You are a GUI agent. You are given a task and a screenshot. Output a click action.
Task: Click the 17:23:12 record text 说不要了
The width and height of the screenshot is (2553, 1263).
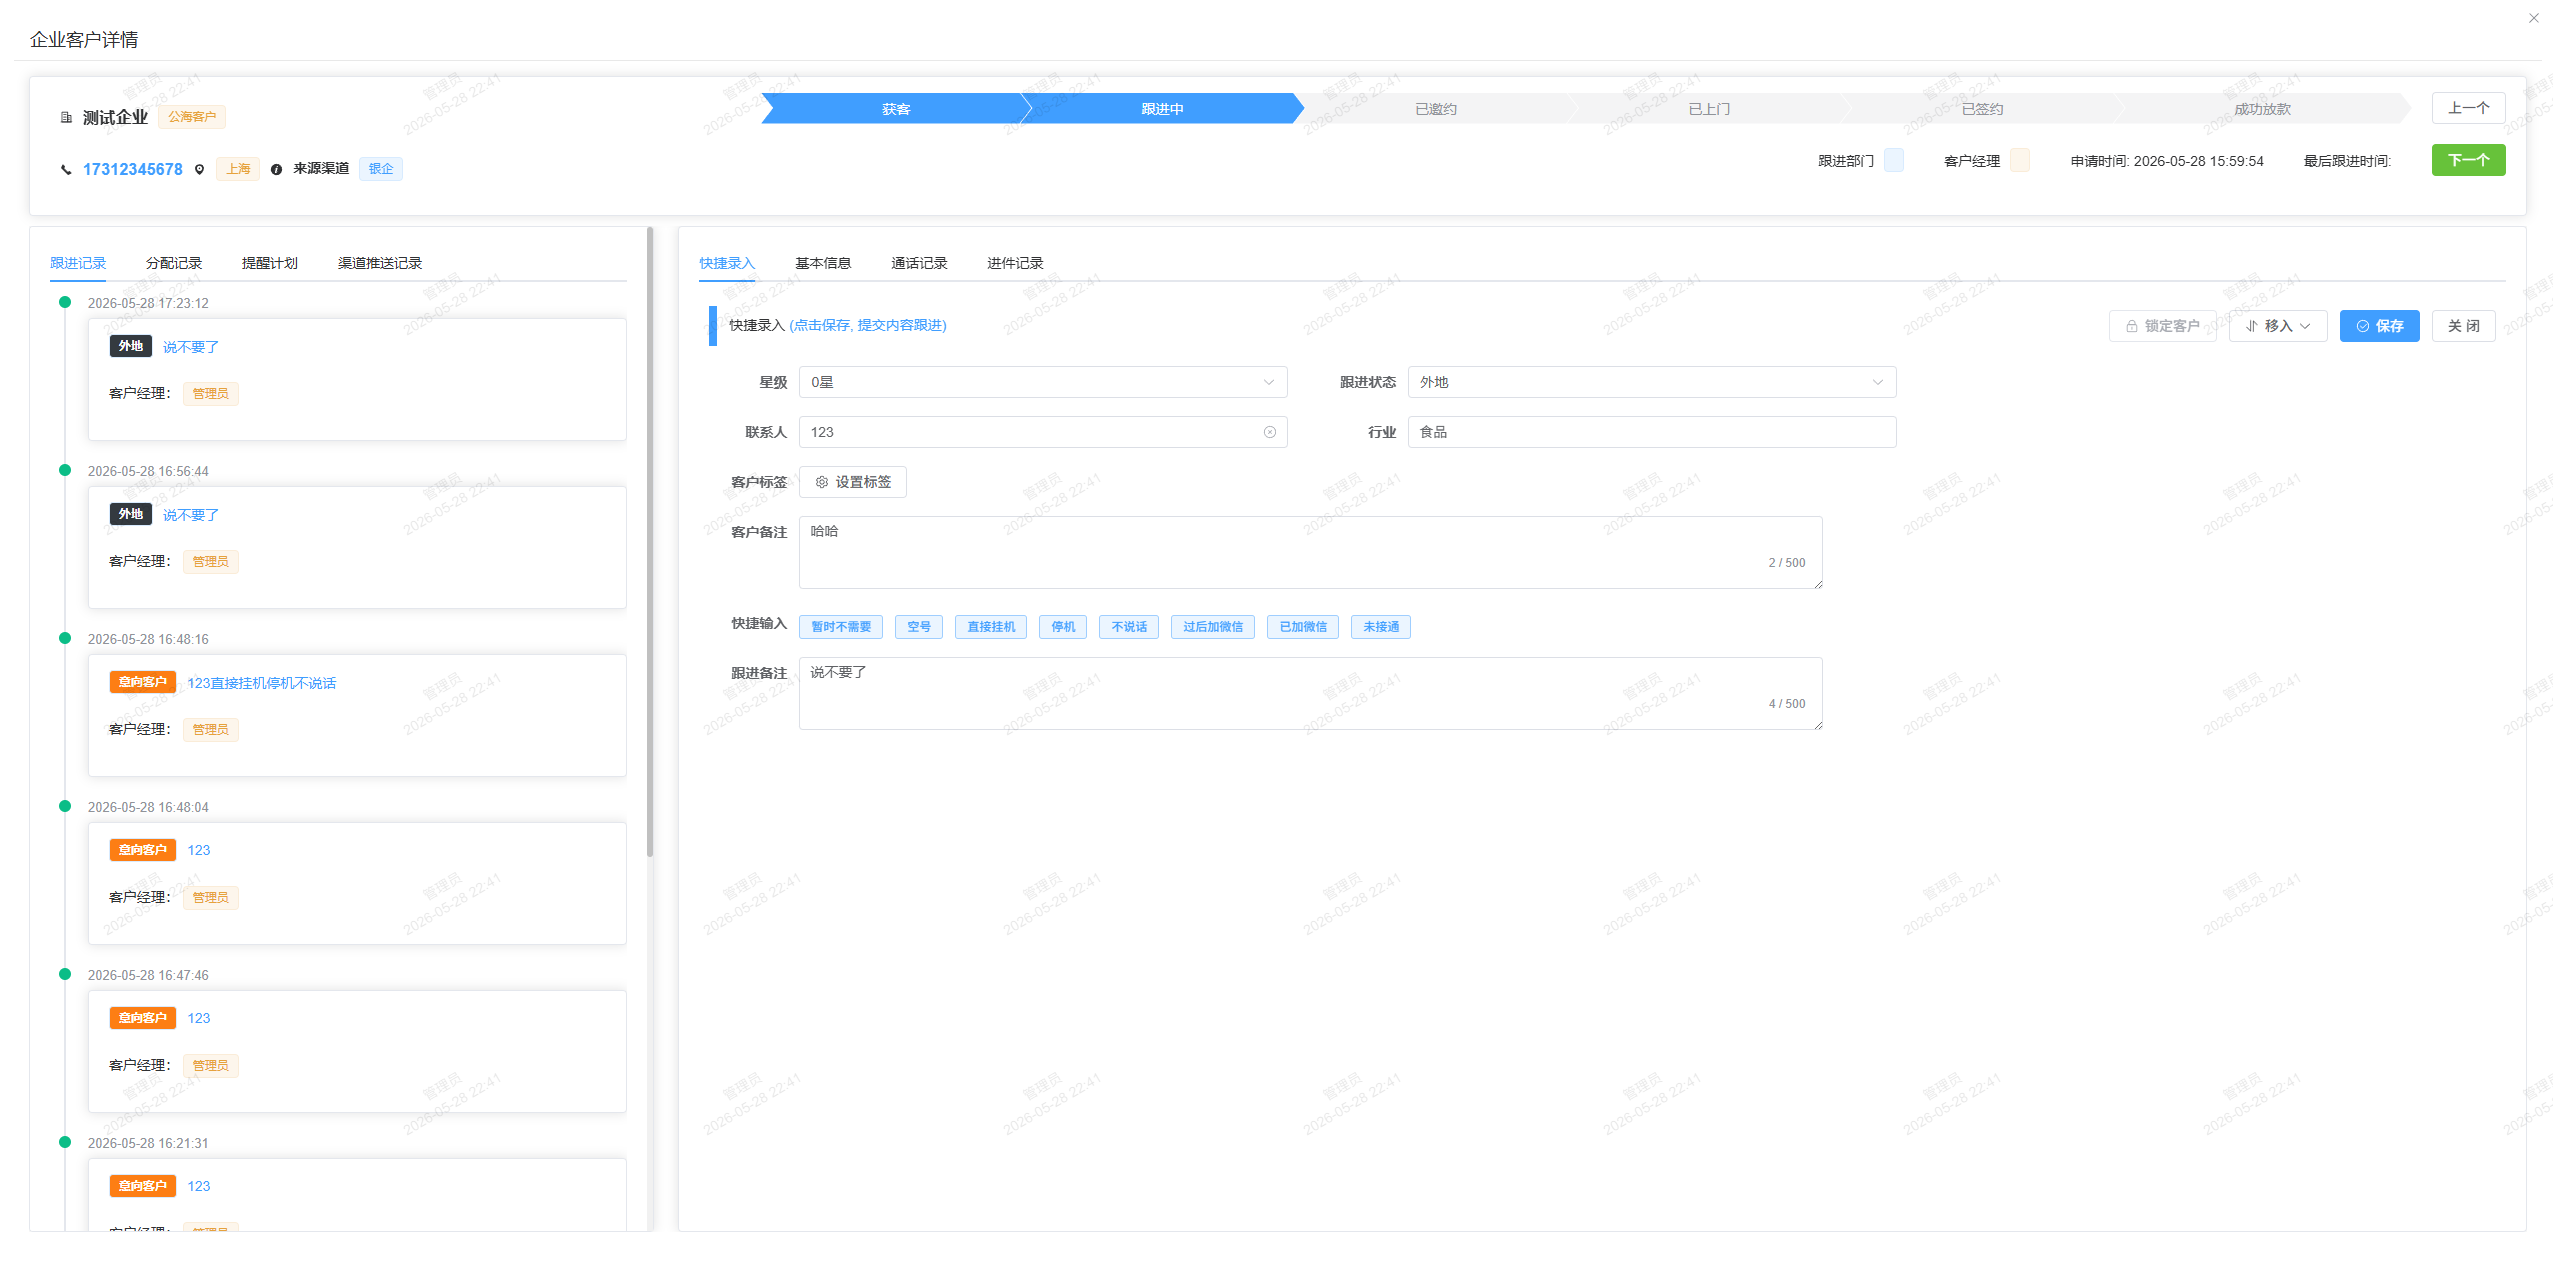[x=190, y=347]
